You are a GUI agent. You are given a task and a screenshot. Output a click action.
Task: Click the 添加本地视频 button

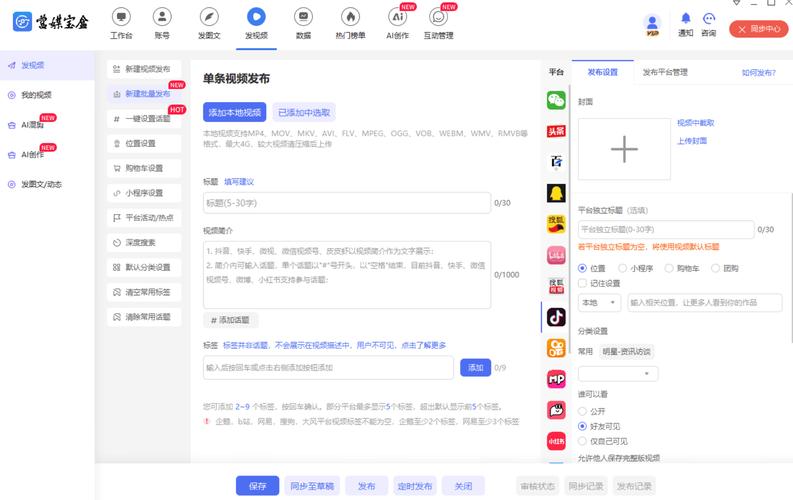[235, 112]
